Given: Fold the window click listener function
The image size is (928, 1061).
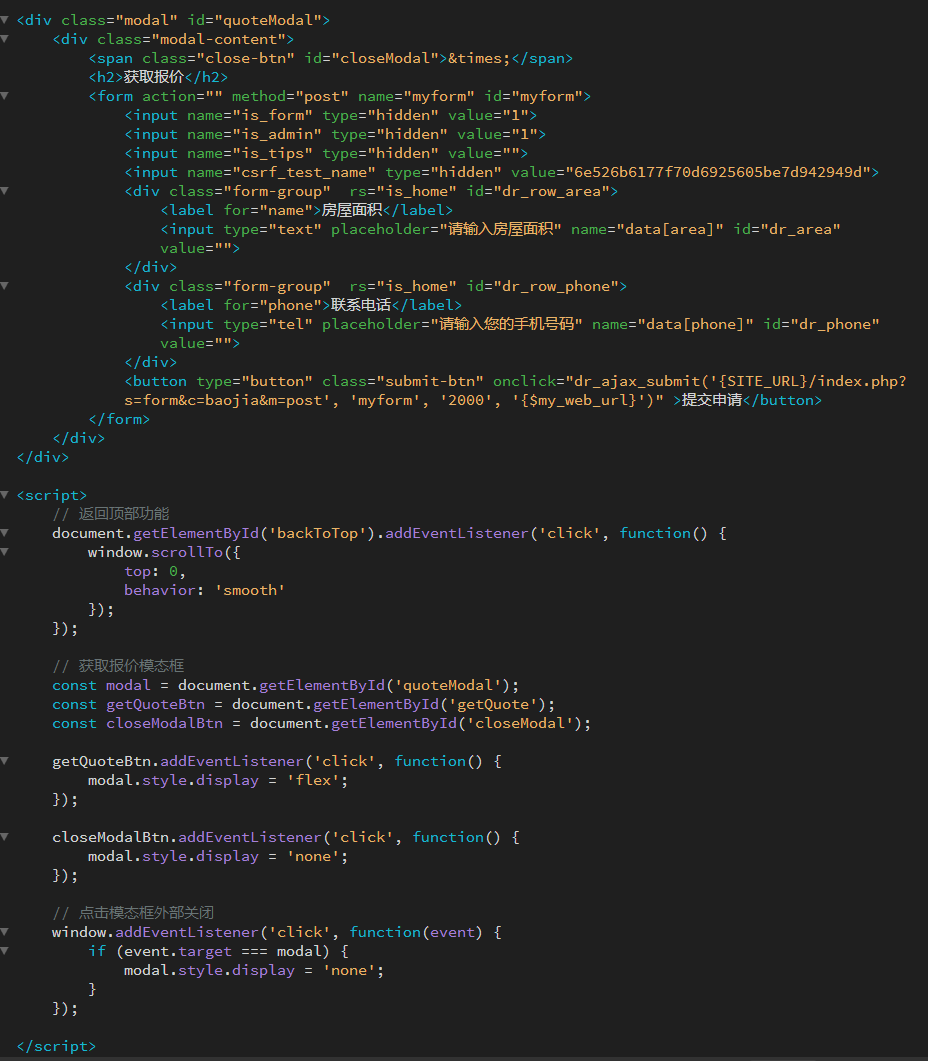Looking at the screenshot, I should click(4, 932).
